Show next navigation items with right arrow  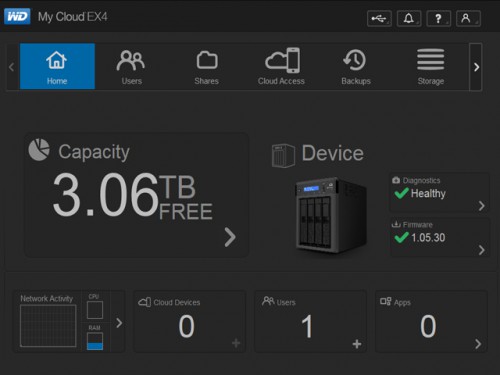[476, 67]
